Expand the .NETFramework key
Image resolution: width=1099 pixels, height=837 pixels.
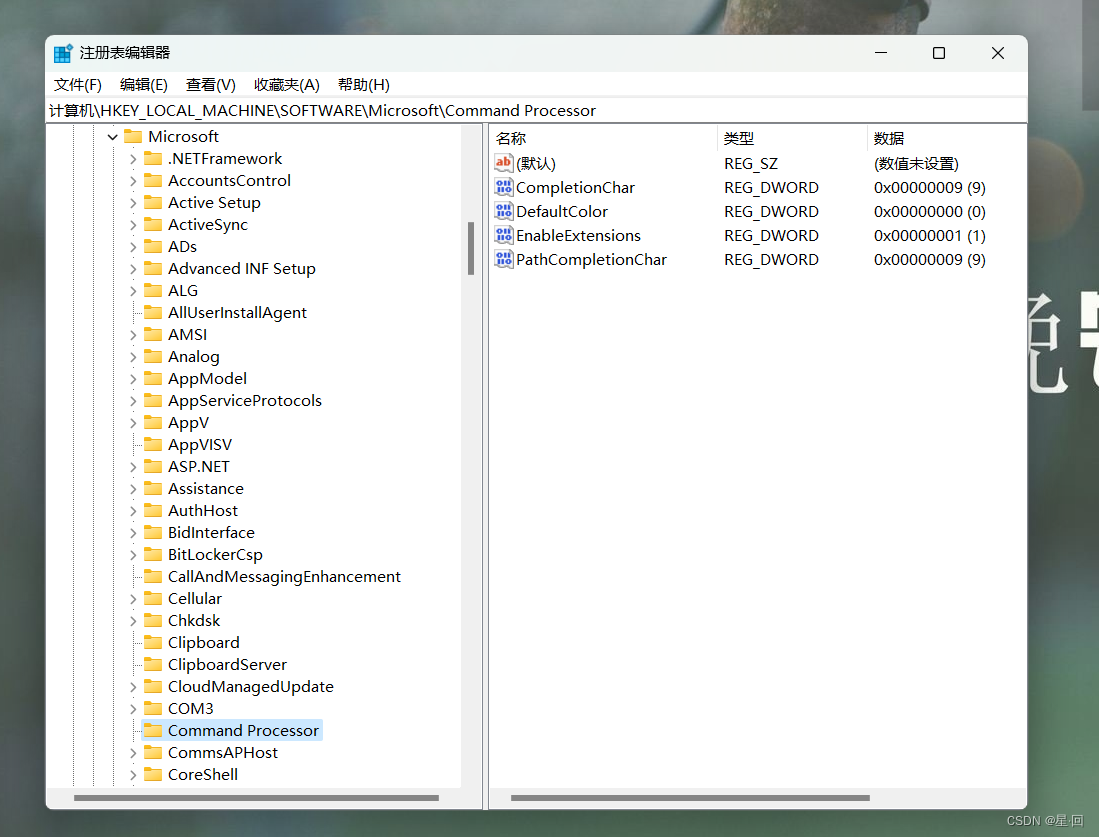pyautogui.click(x=133, y=159)
